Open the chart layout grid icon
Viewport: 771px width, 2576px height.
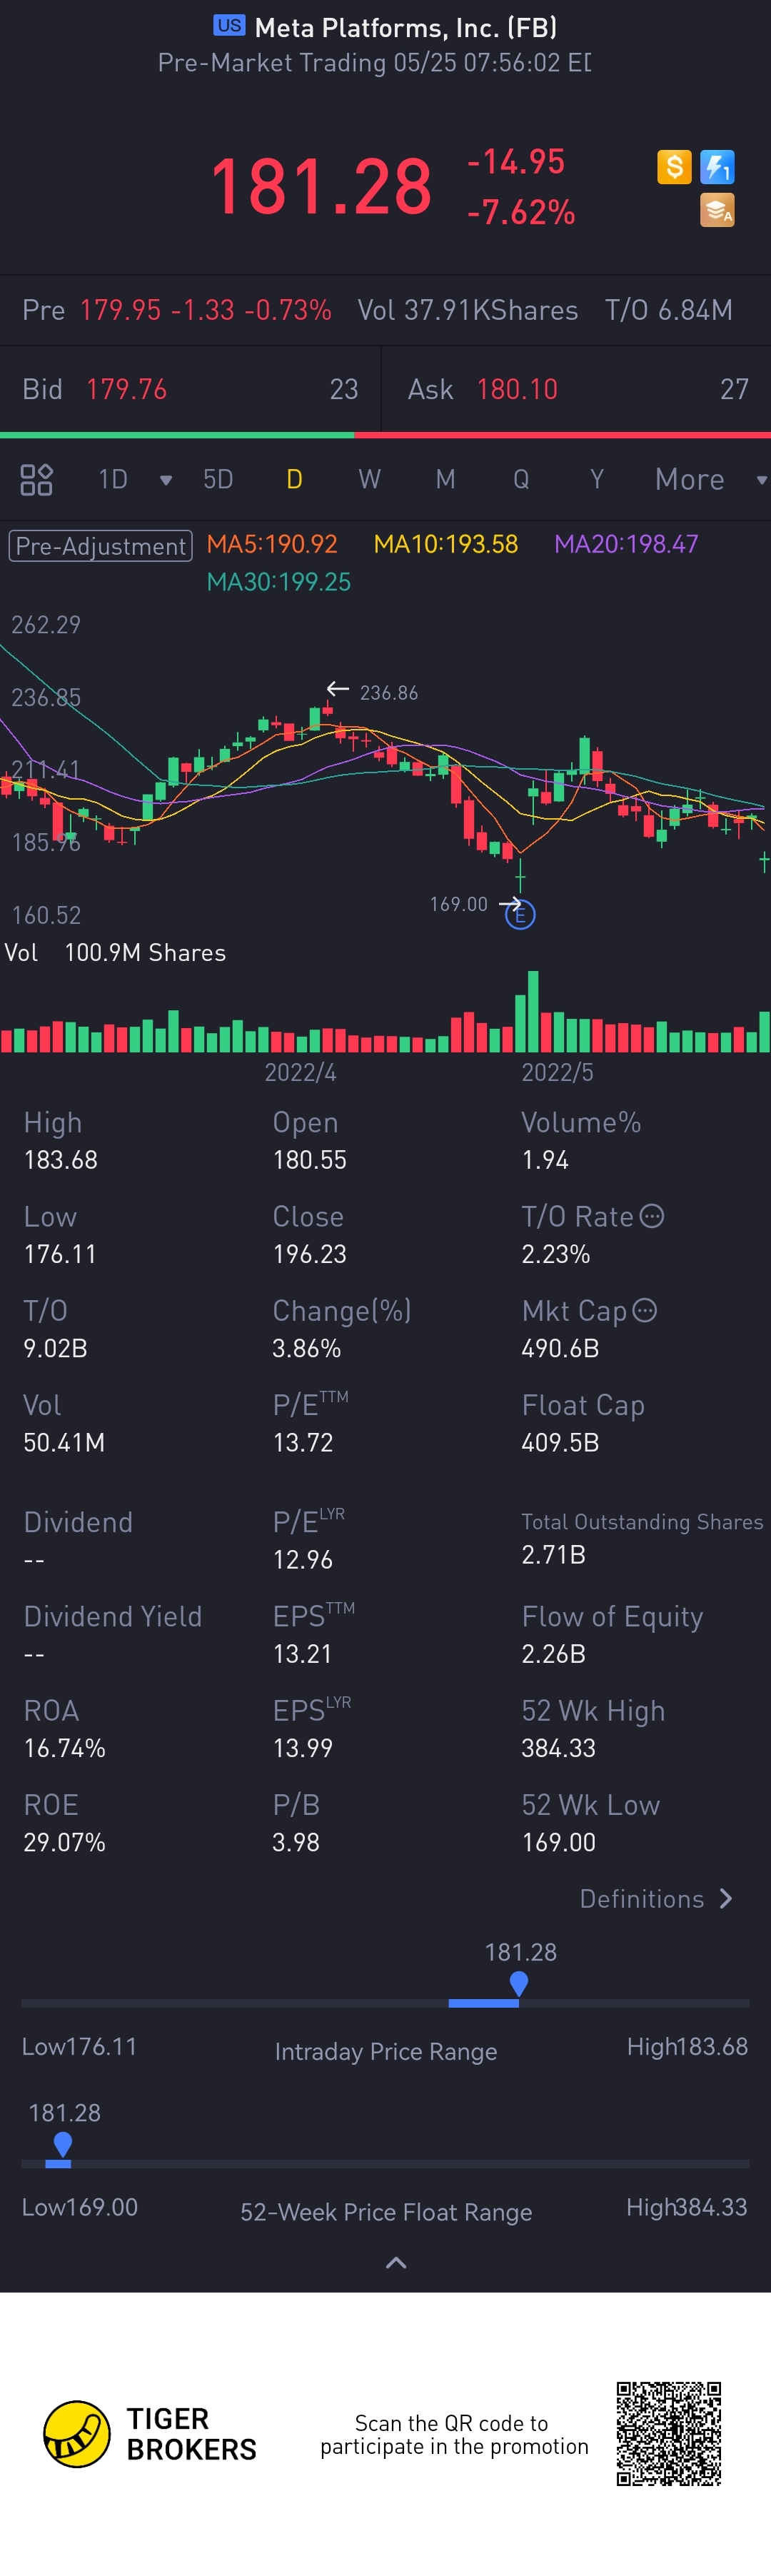[x=37, y=480]
